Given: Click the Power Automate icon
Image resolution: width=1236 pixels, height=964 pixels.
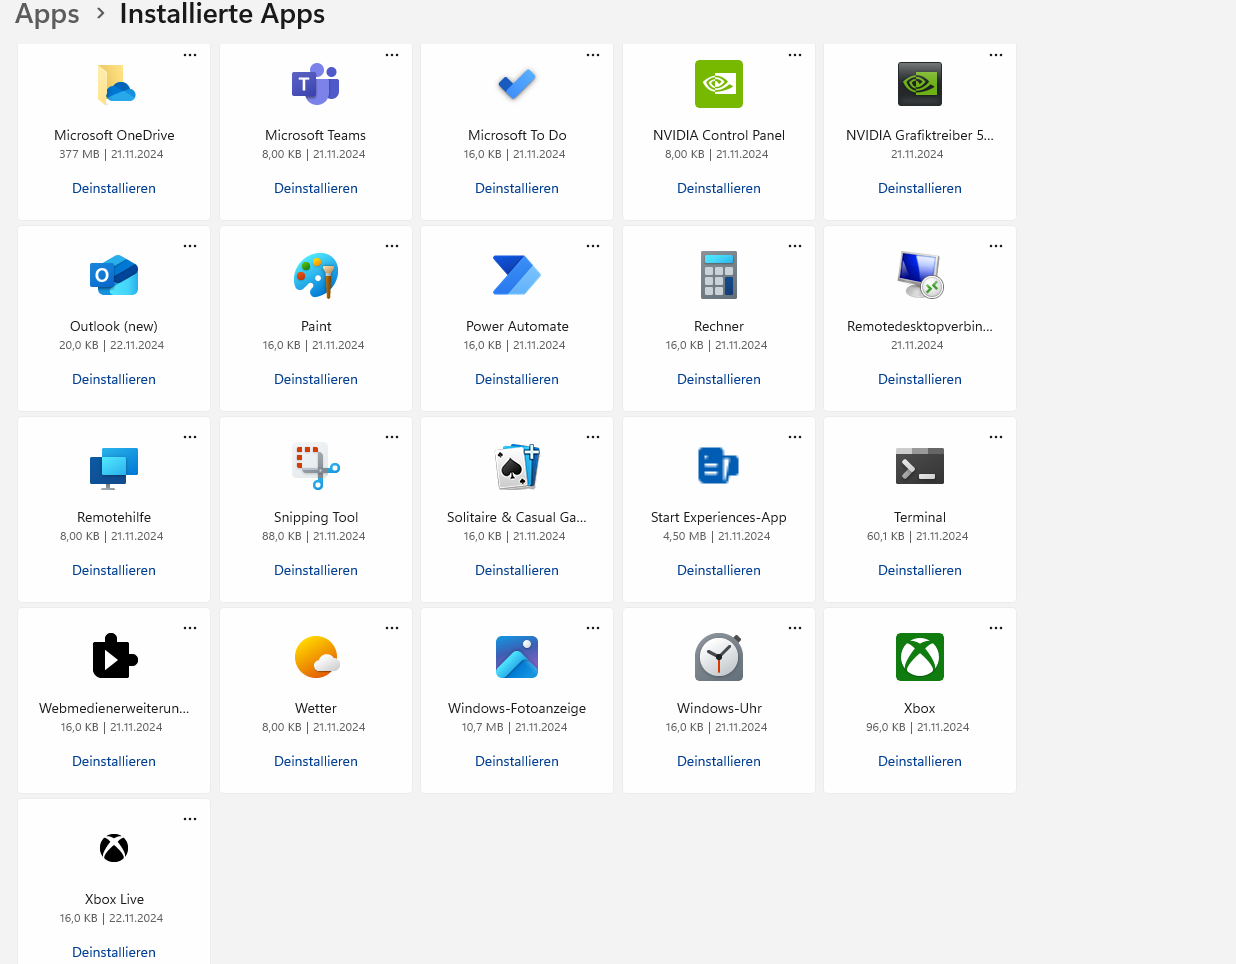Looking at the screenshot, I should pos(517,275).
